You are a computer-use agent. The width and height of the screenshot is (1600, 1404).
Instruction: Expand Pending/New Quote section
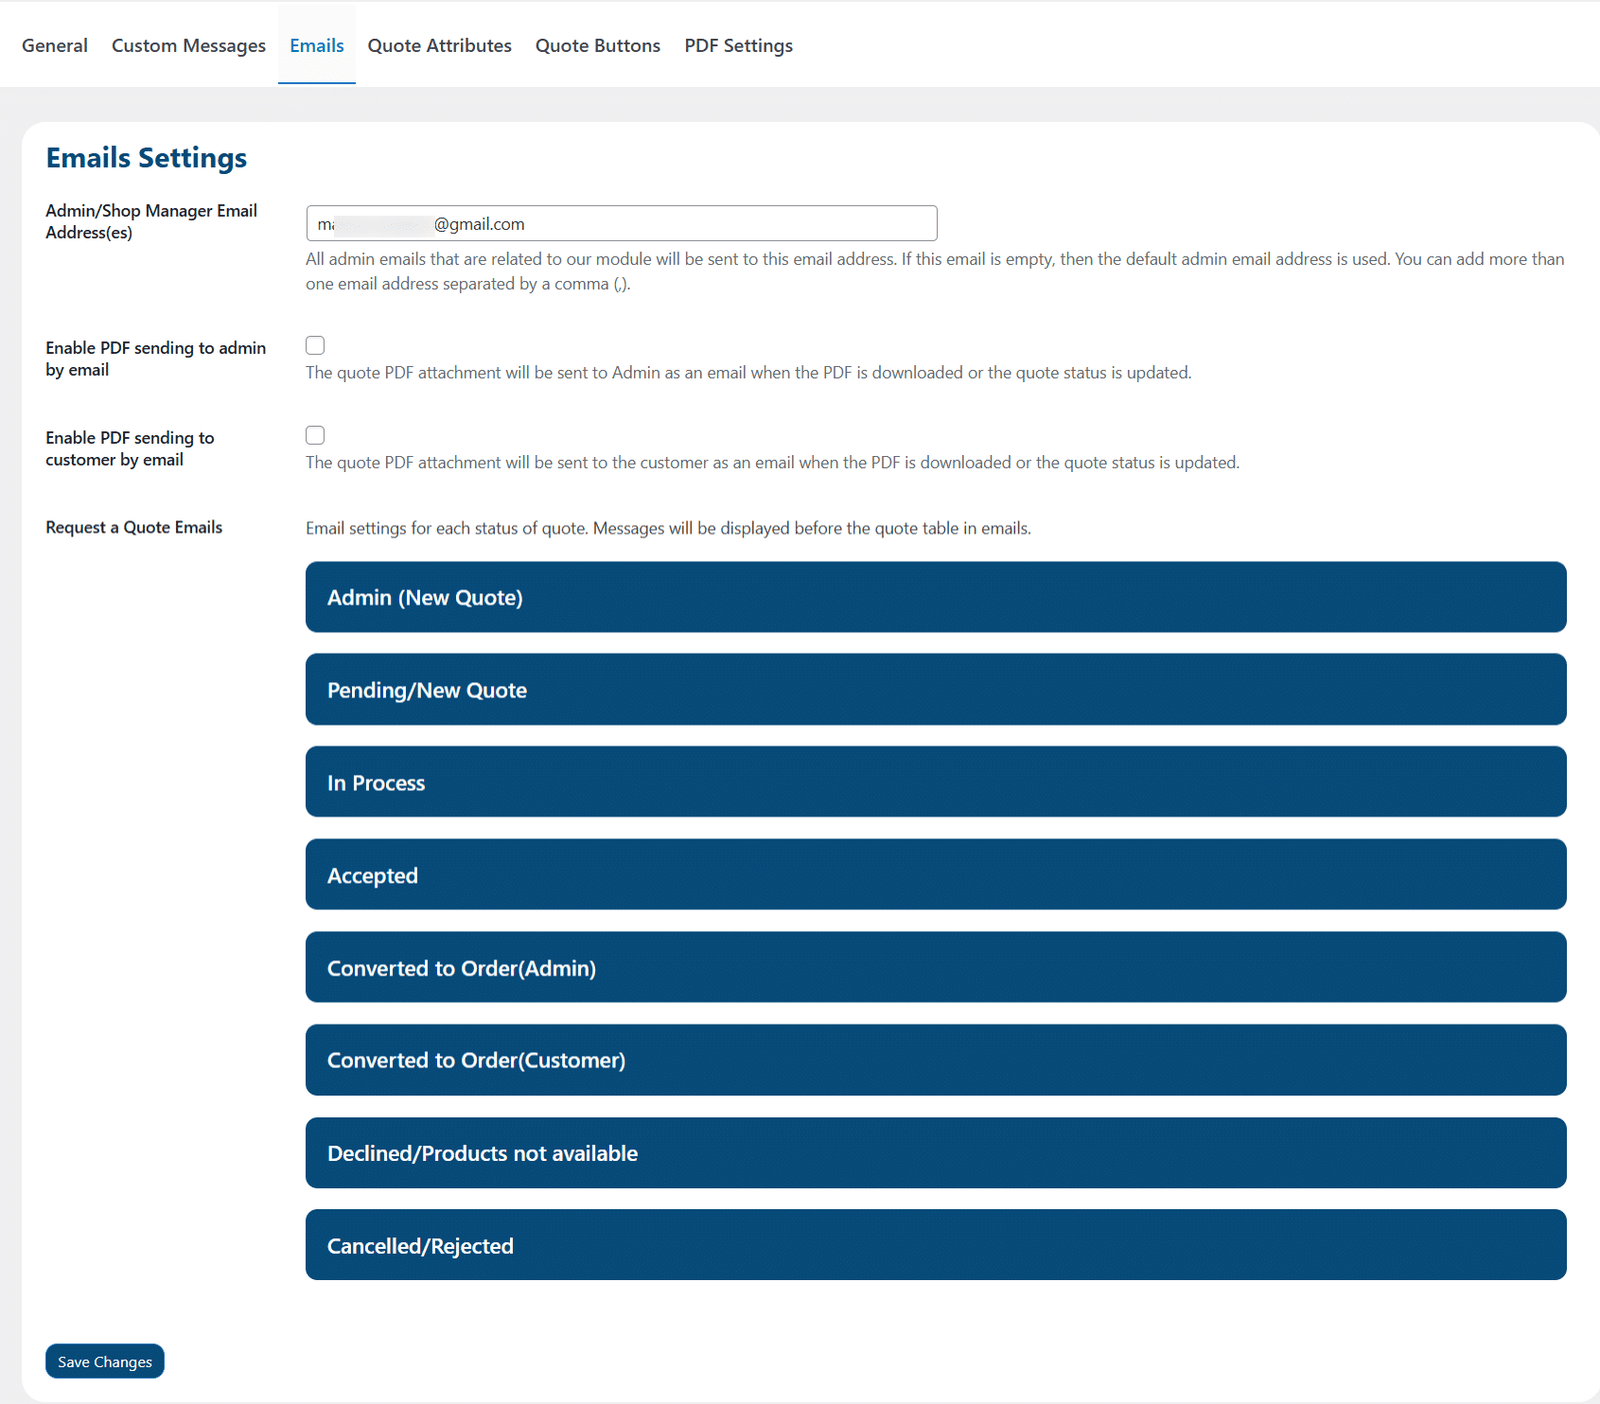936,689
